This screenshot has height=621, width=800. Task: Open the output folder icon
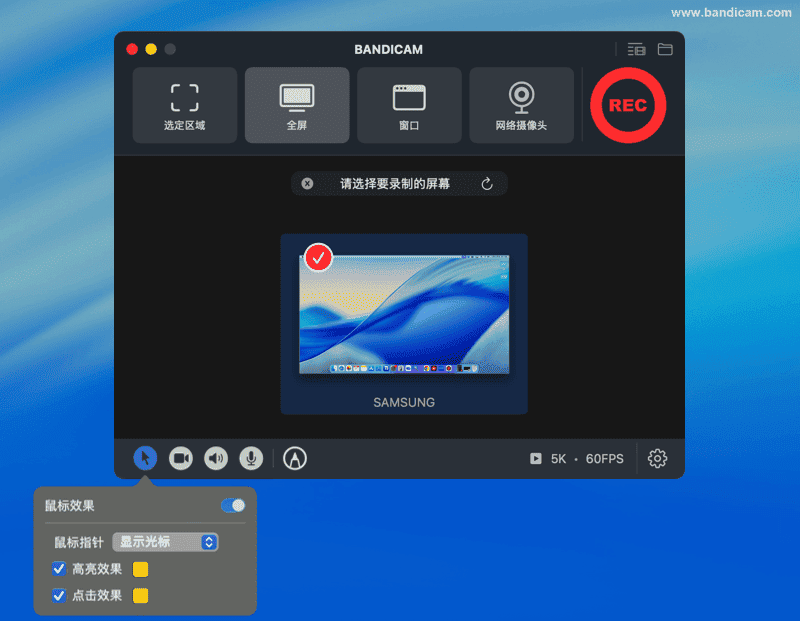click(665, 49)
